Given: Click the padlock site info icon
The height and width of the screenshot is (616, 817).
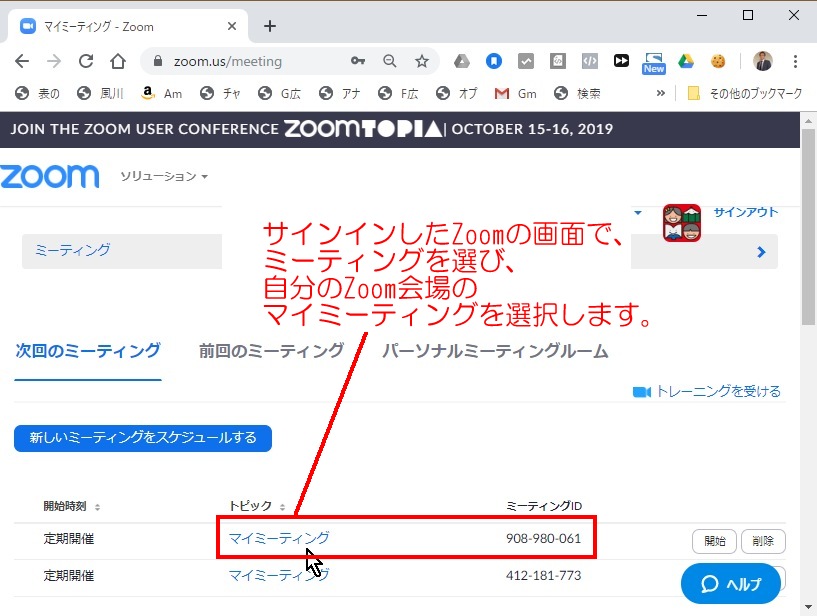Looking at the screenshot, I should [158, 61].
